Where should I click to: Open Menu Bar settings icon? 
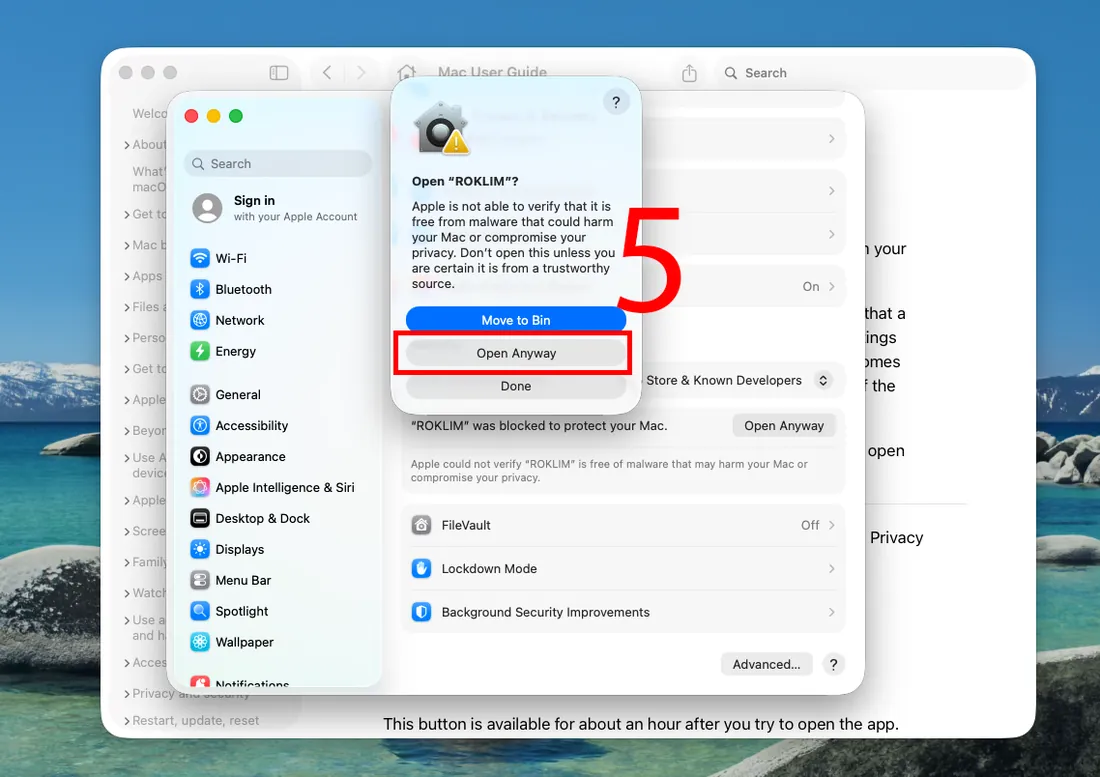[200, 579]
